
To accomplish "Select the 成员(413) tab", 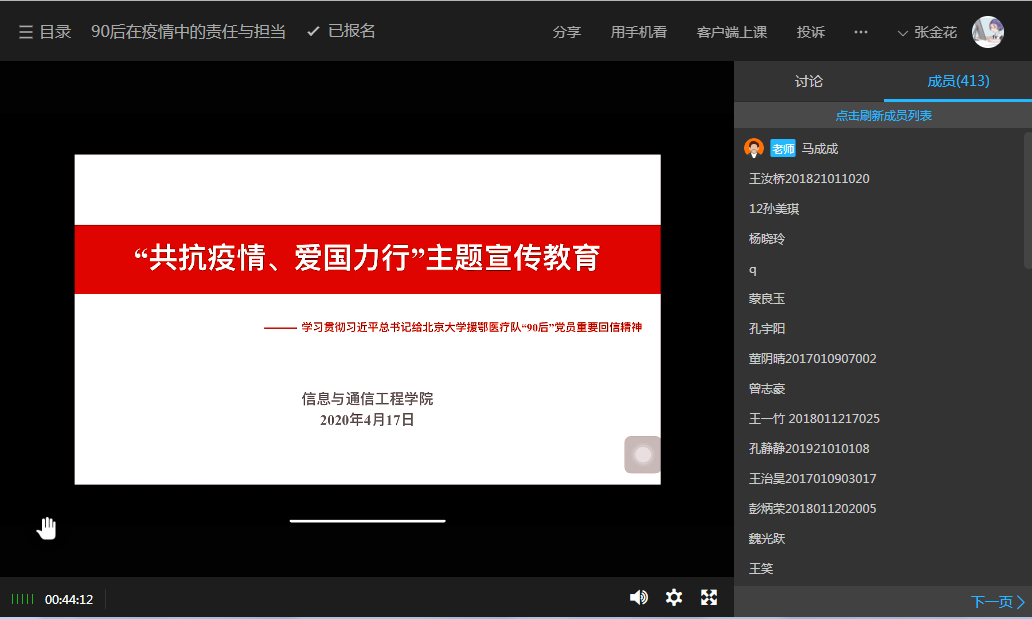I will [958, 81].
